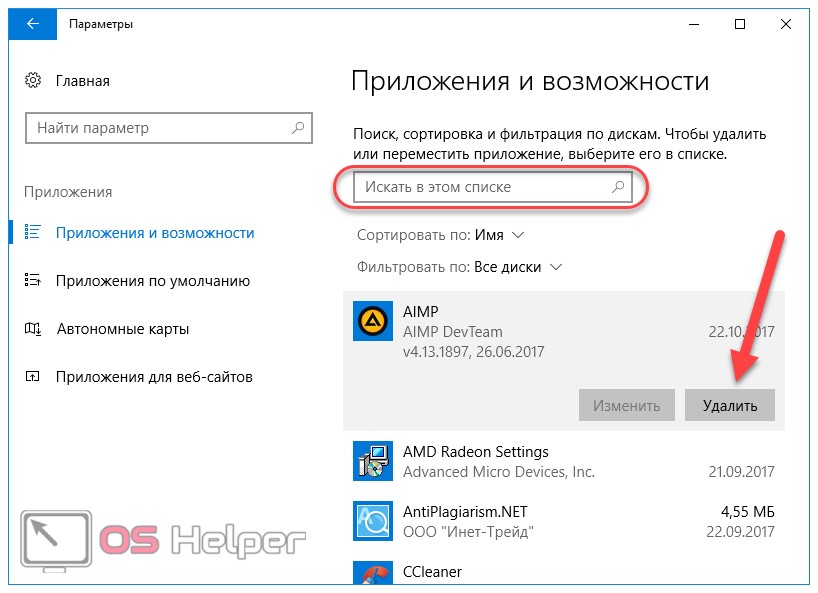818x593 pixels.
Task: Click the greyed 'Изменить' button
Action: click(x=626, y=406)
